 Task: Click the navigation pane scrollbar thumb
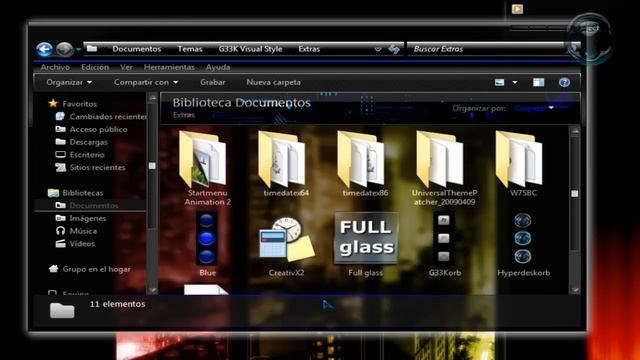pos(152,166)
